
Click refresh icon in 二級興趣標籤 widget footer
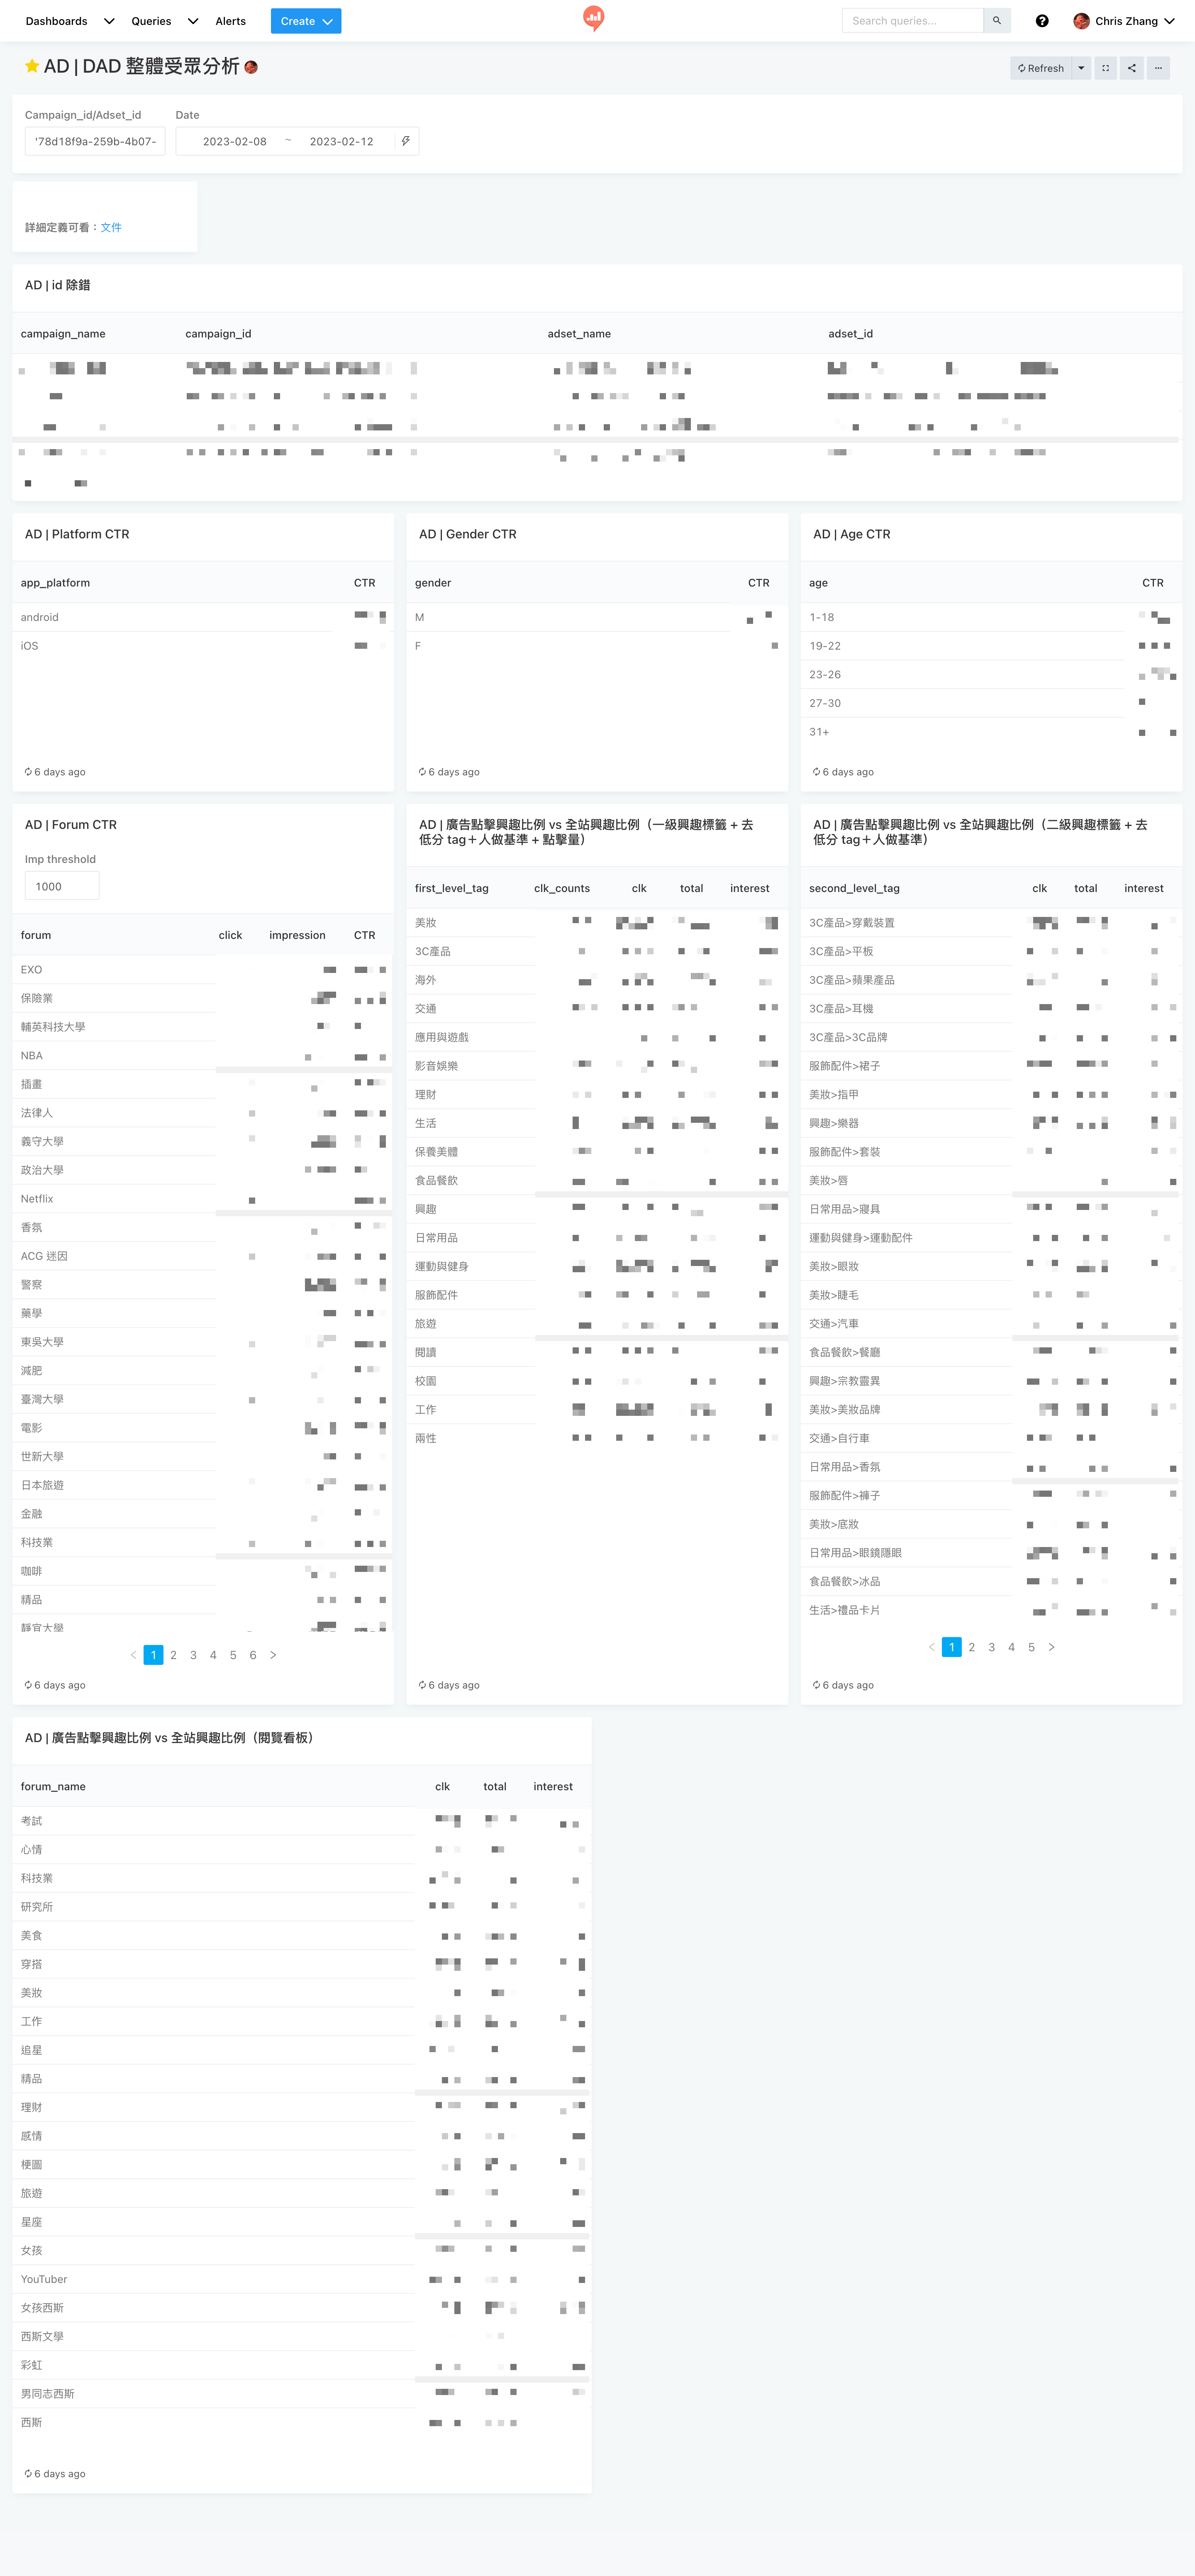817,1685
